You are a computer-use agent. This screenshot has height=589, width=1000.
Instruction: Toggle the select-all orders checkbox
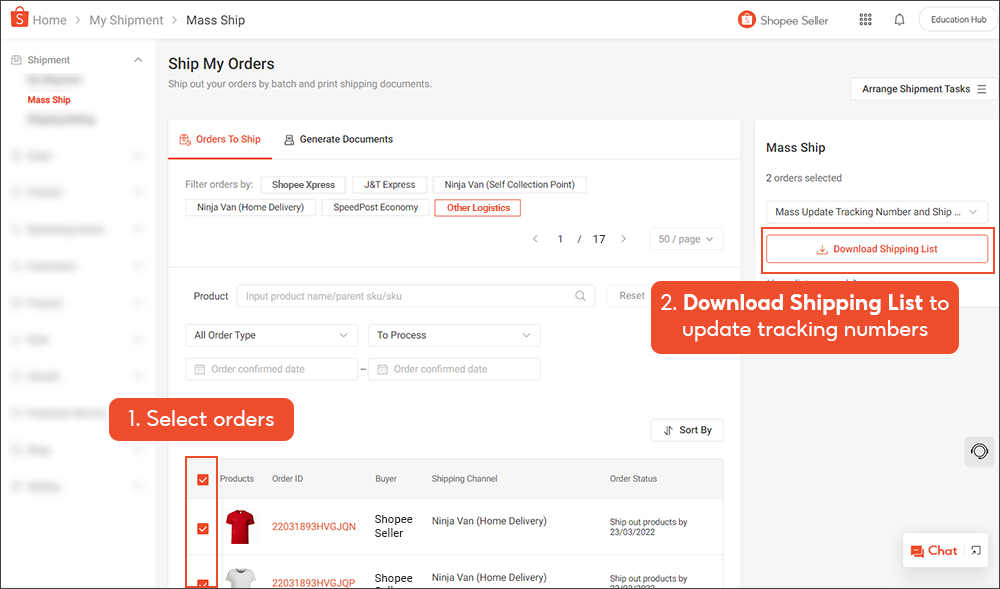(x=202, y=479)
